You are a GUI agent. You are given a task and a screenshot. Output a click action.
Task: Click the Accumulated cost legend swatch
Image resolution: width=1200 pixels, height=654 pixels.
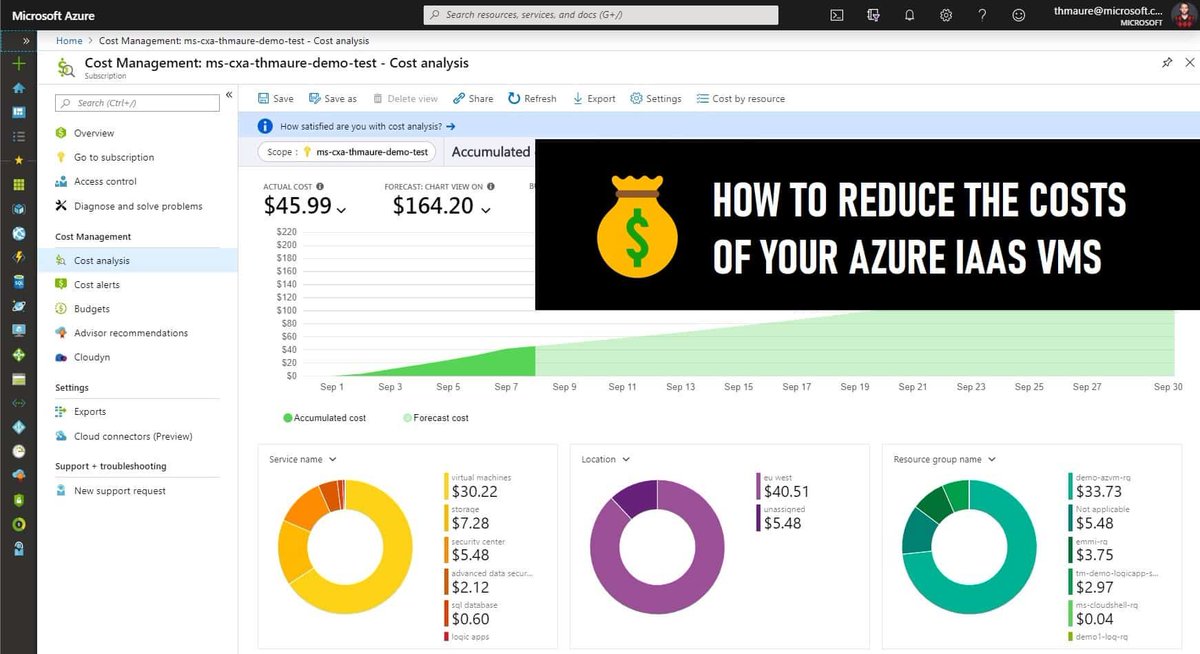click(288, 418)
